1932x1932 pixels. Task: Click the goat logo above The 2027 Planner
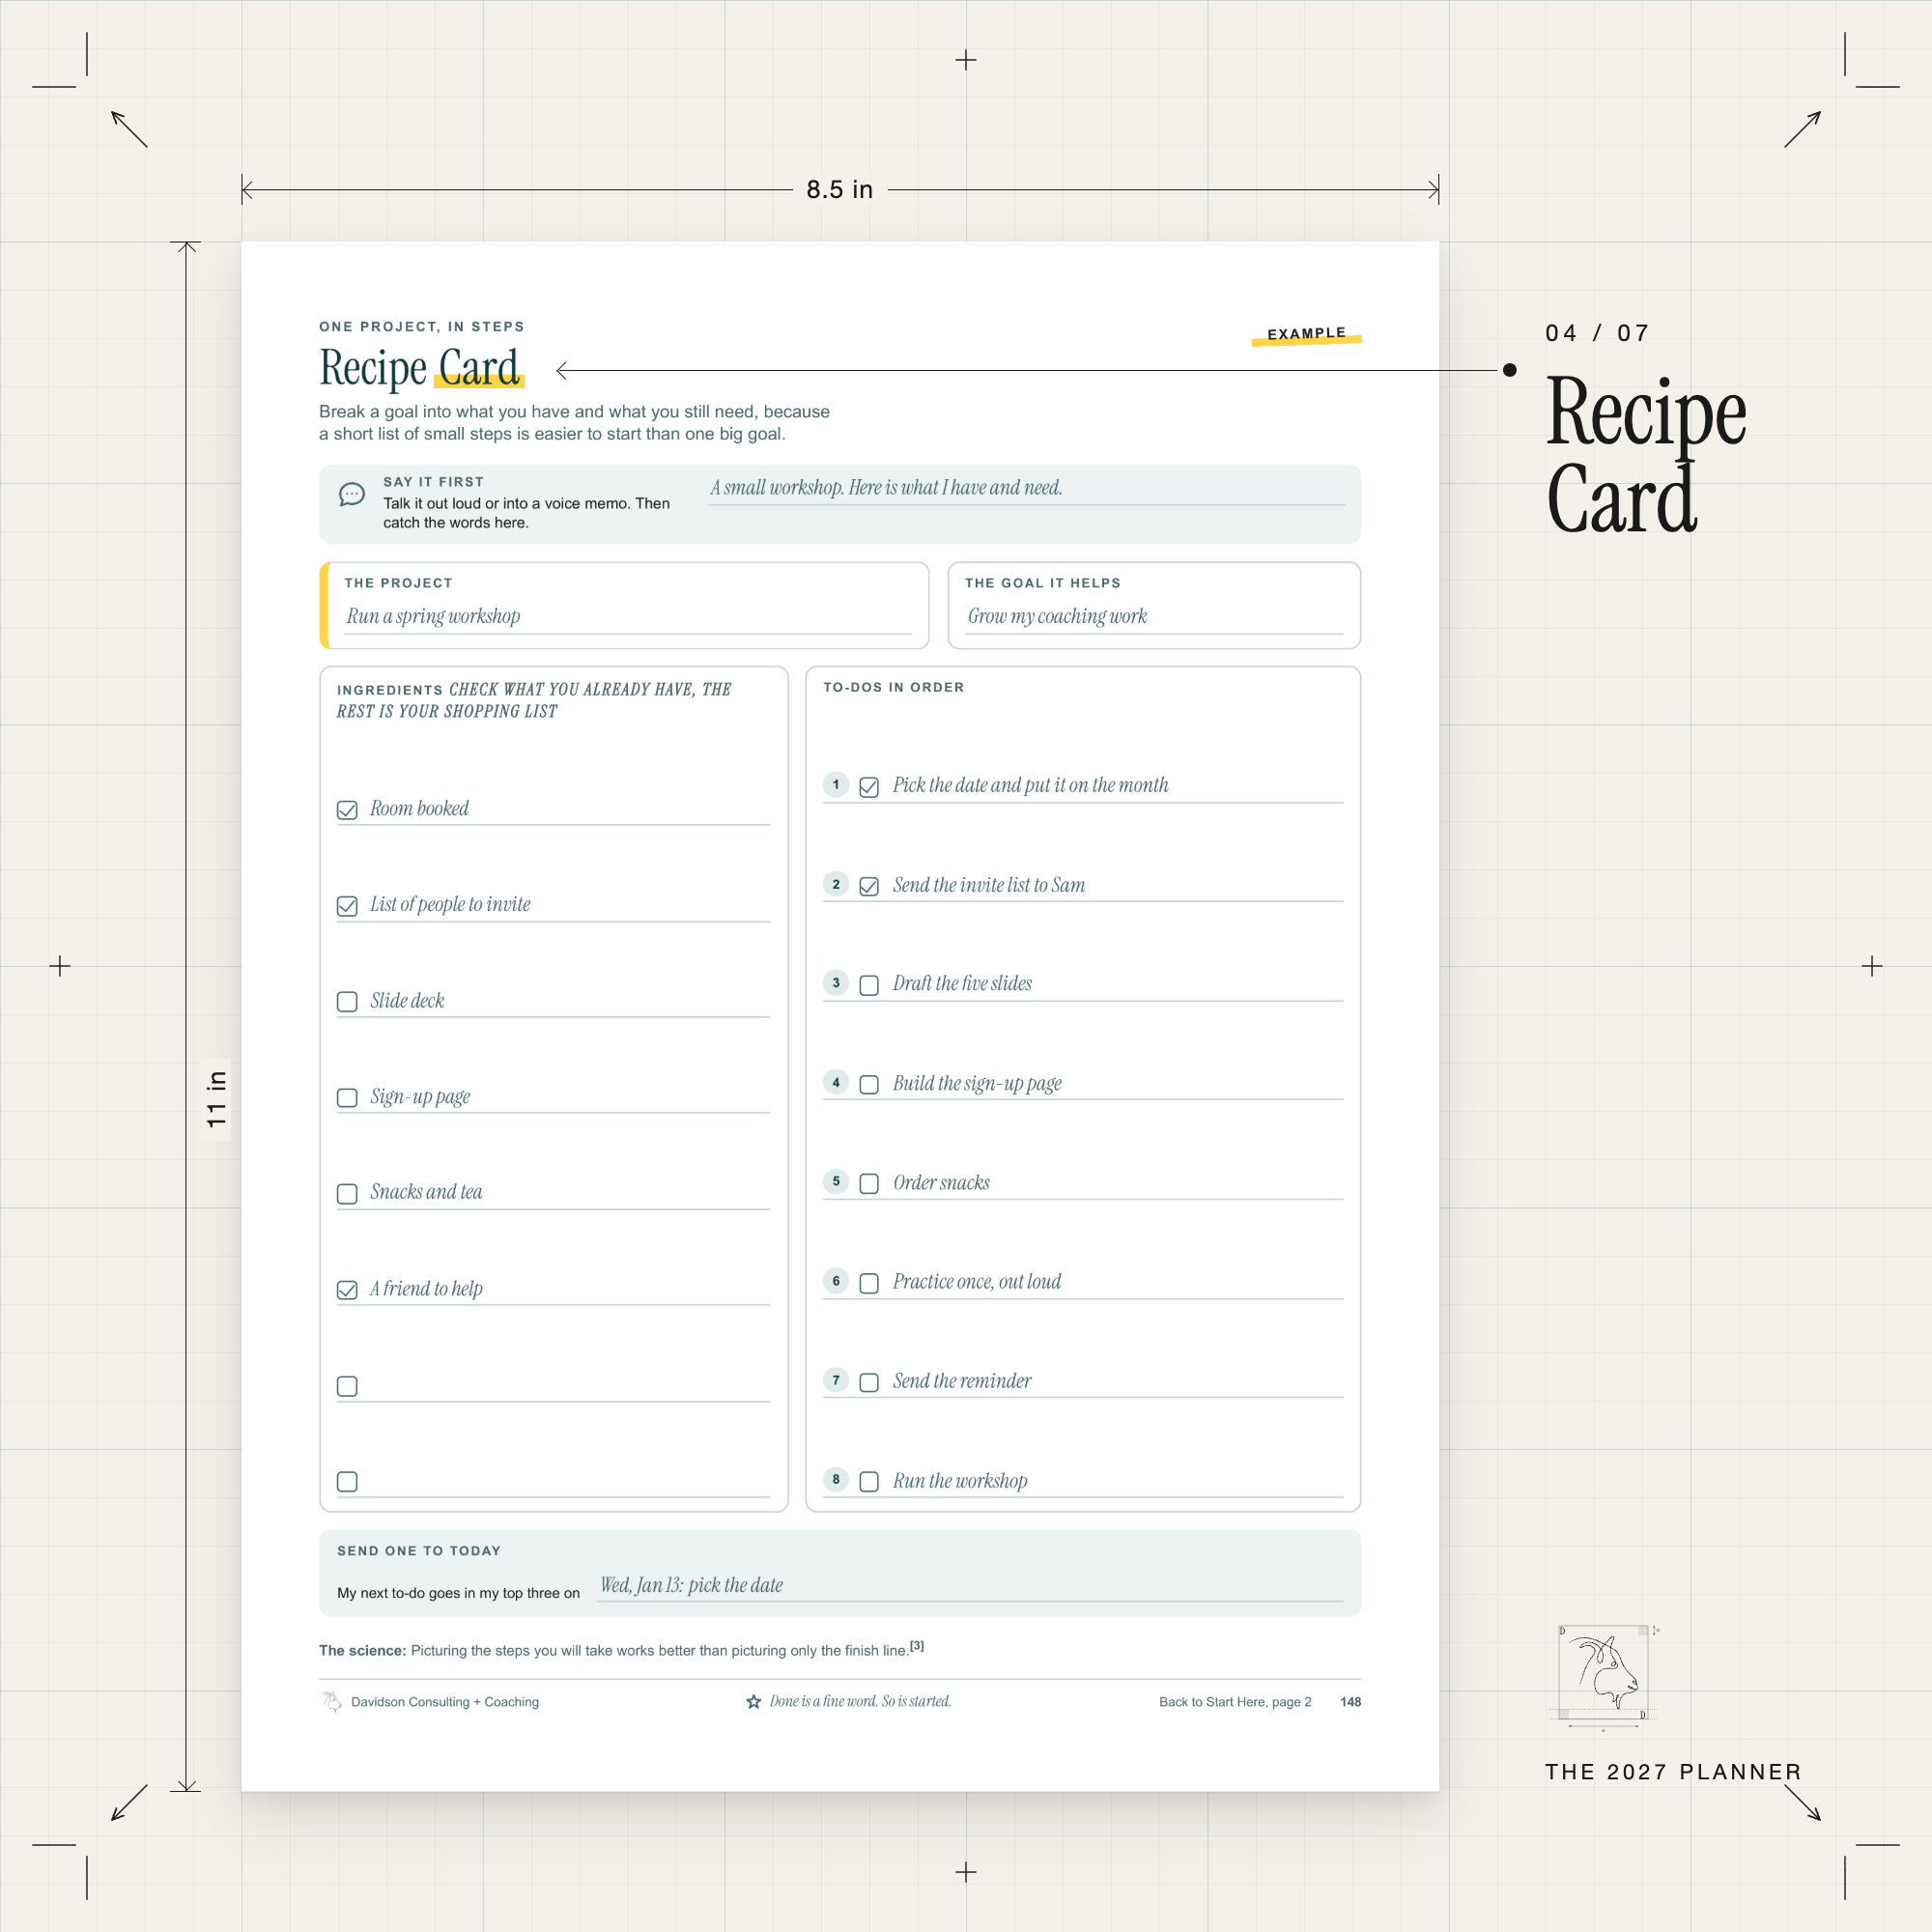click(1603, 1672)
